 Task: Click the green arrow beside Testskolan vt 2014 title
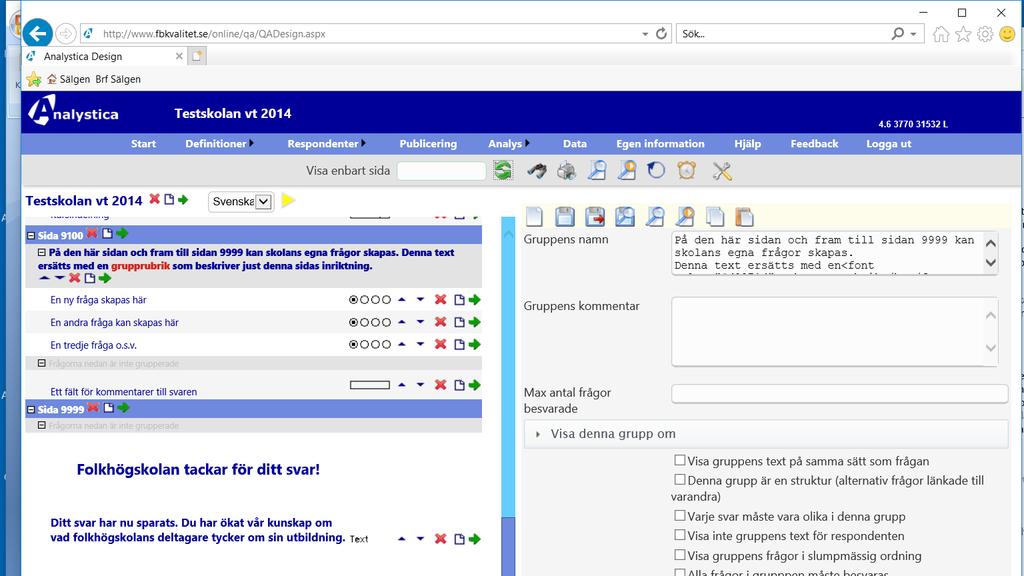(x=183, y=199)
